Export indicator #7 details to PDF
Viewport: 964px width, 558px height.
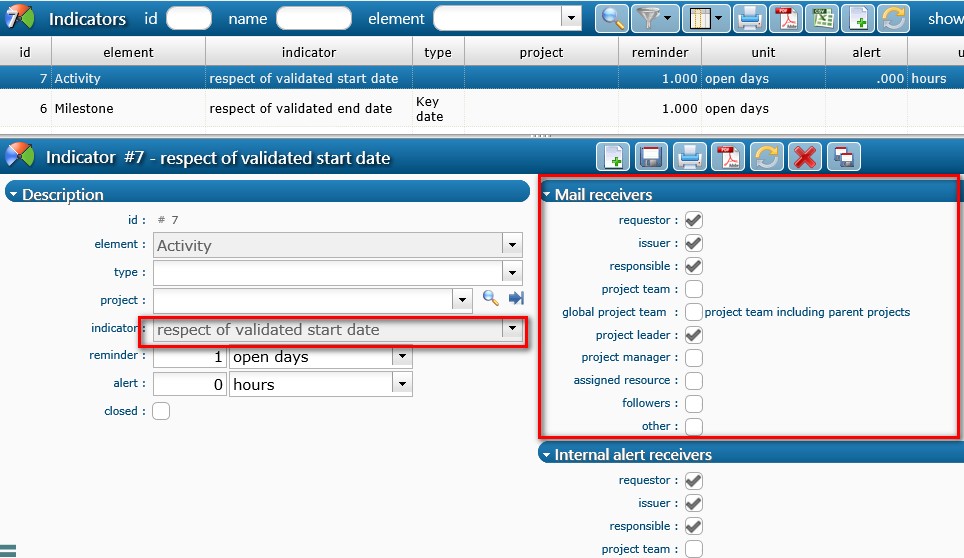click(728, 157)
